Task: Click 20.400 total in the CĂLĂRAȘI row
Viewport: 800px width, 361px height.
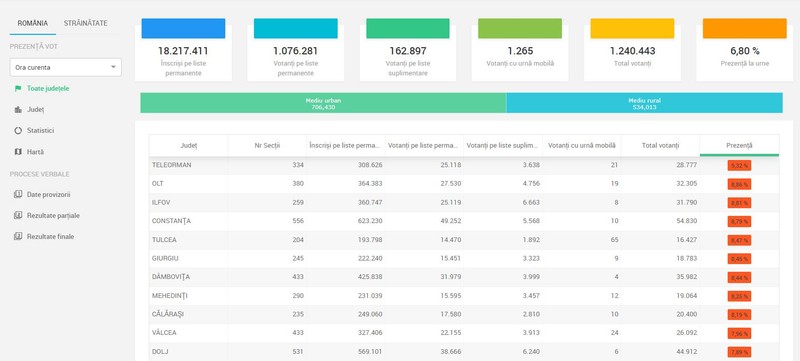Action: [686, 314]
